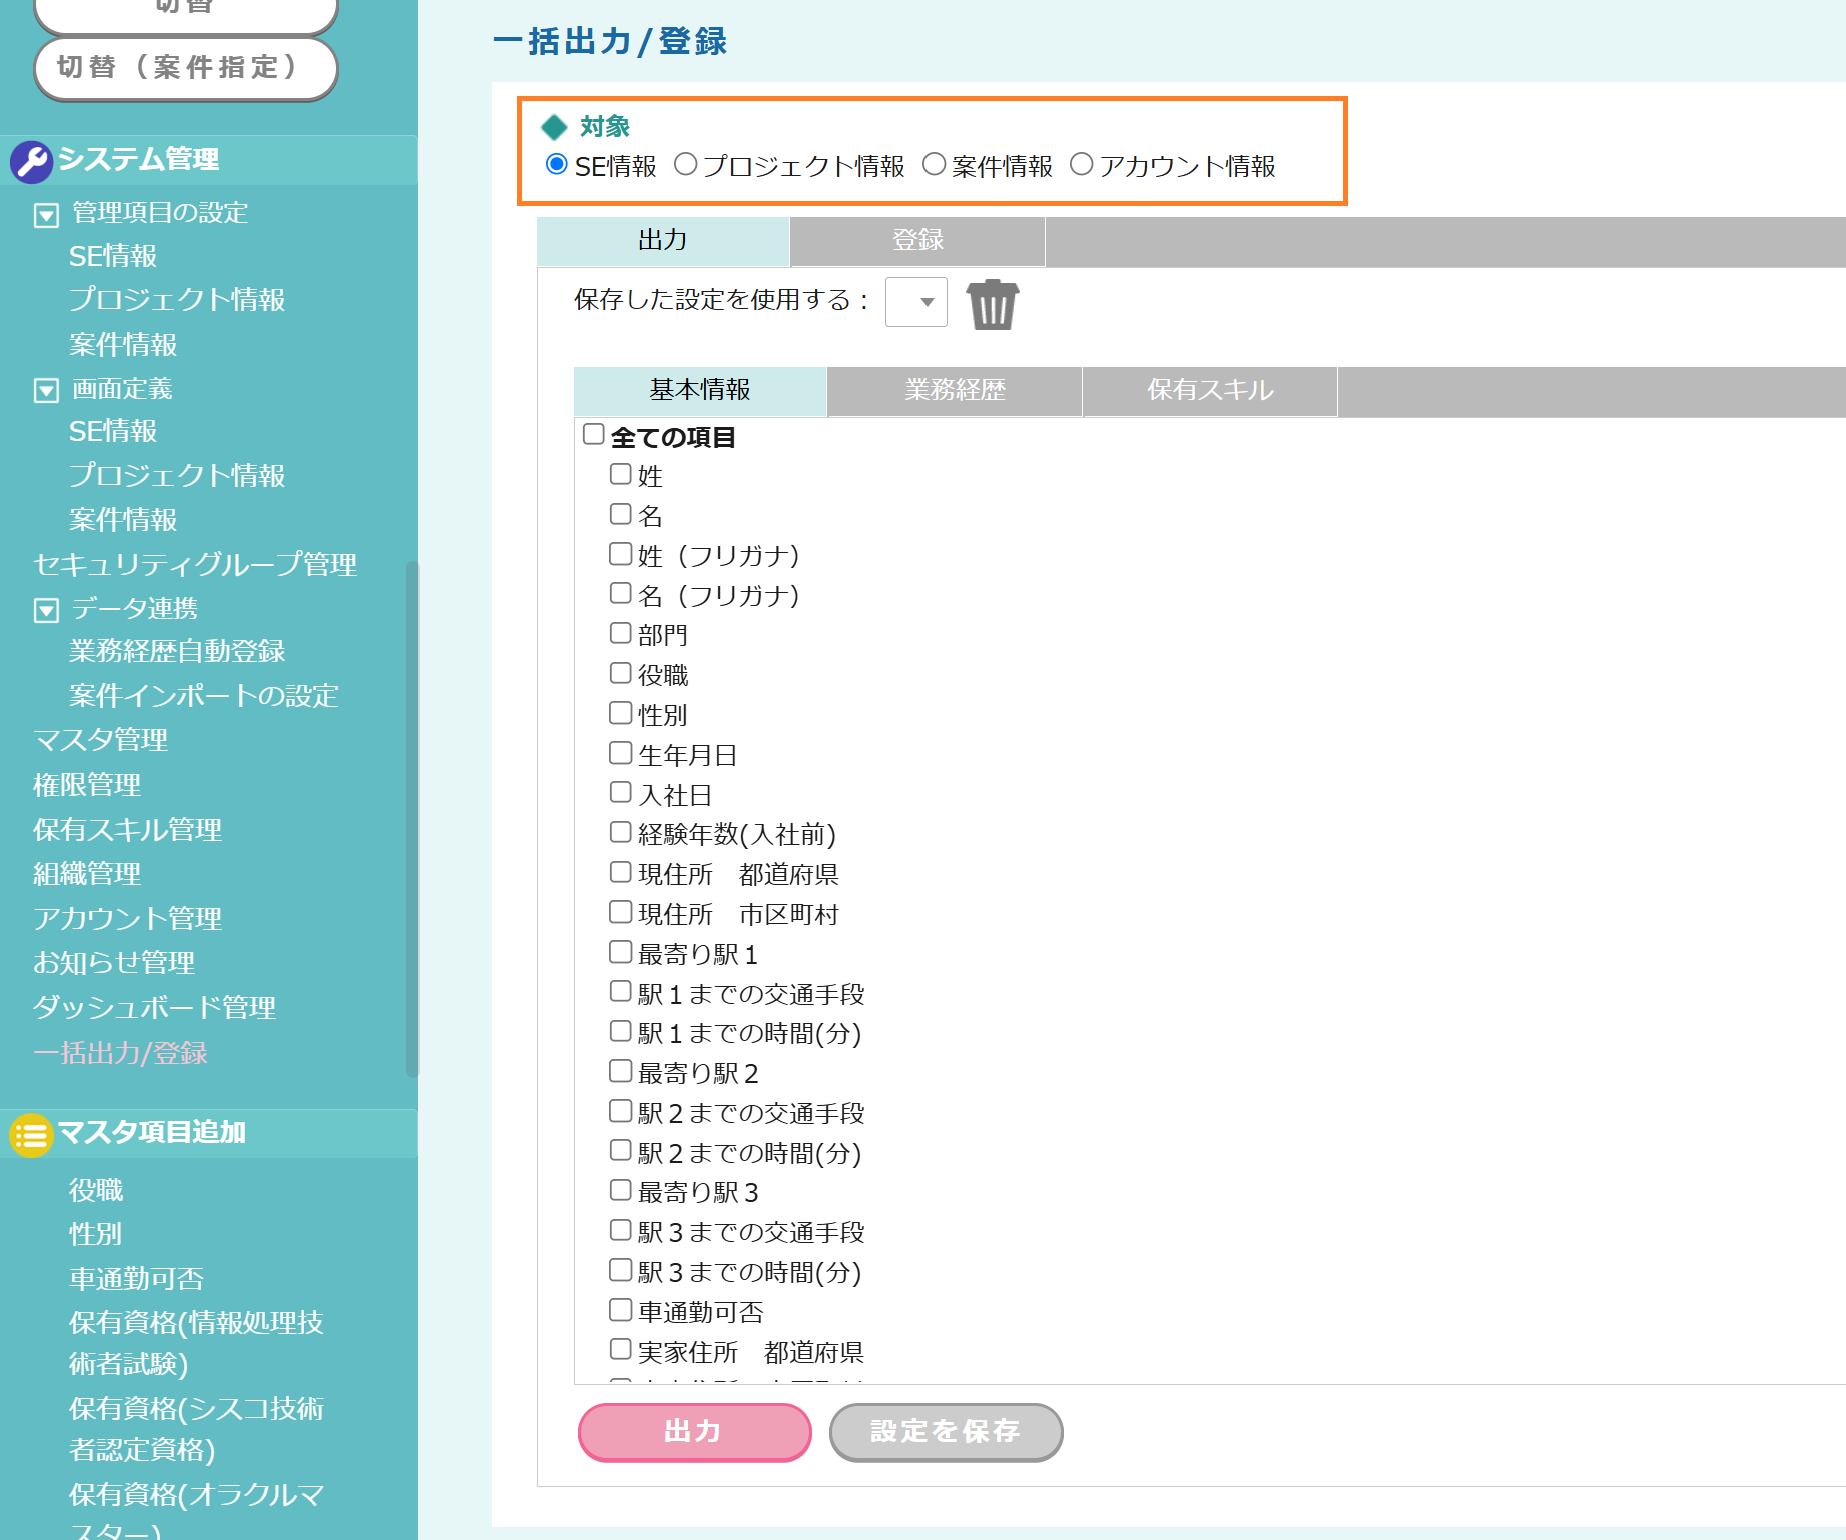
Task: Open the 業務経歴 tab
Action: coord(954,391)
